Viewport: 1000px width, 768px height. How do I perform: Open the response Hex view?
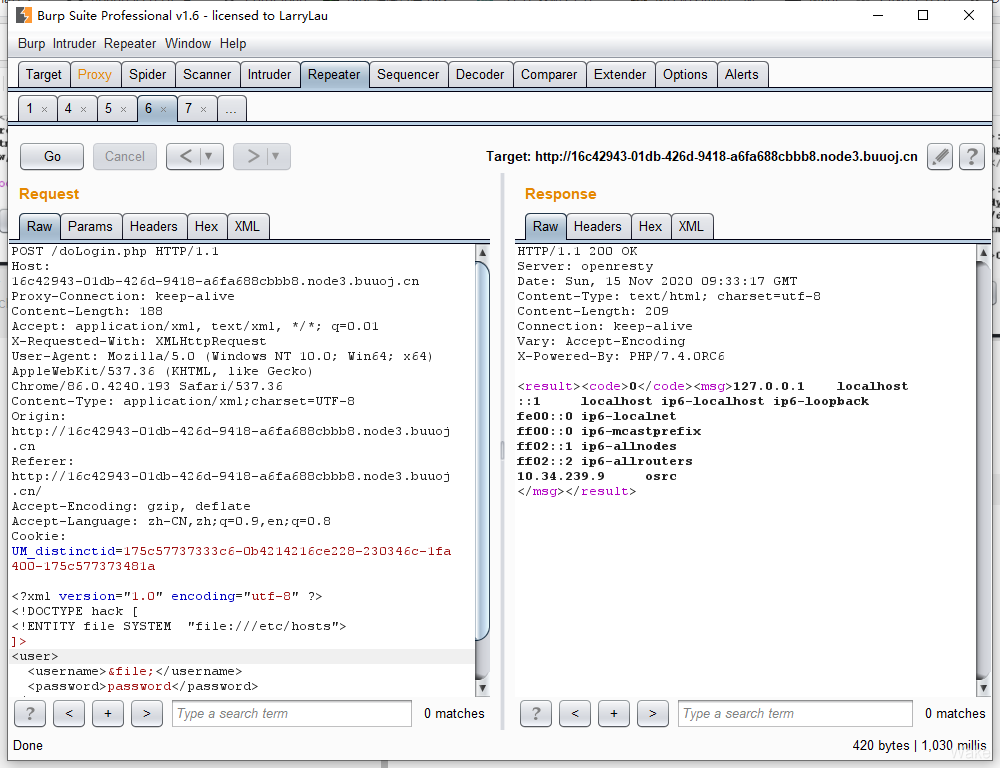(651, 226)
